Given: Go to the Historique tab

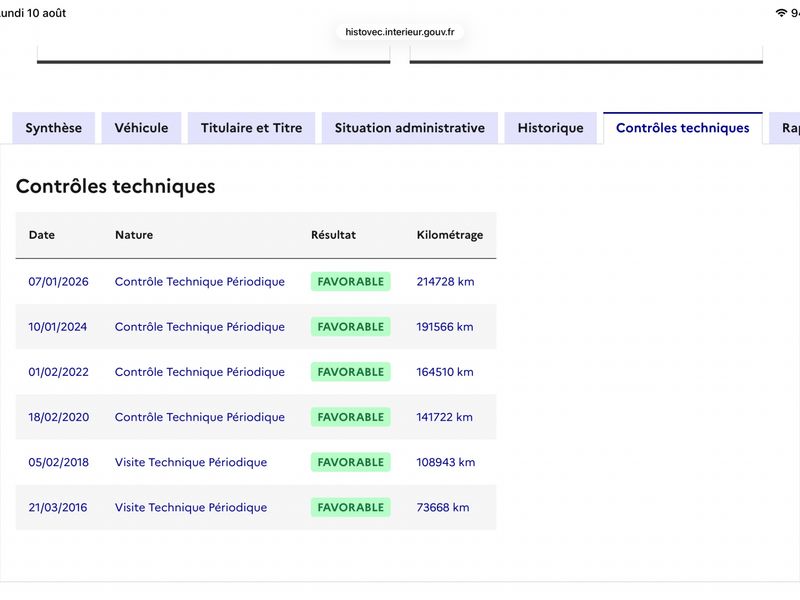Looking at the screenshot, I should [551, 128].
